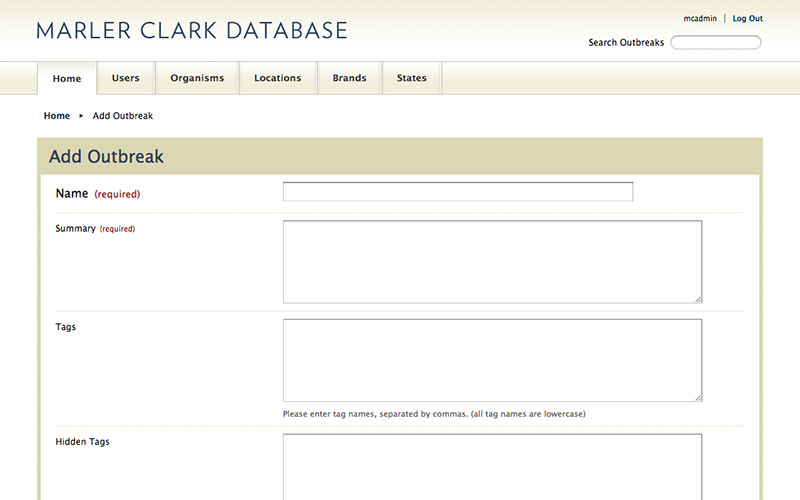The width and height of the screenshot is (800, 500).
Task: Click inside the Tags text area
Action: point(492,360)
